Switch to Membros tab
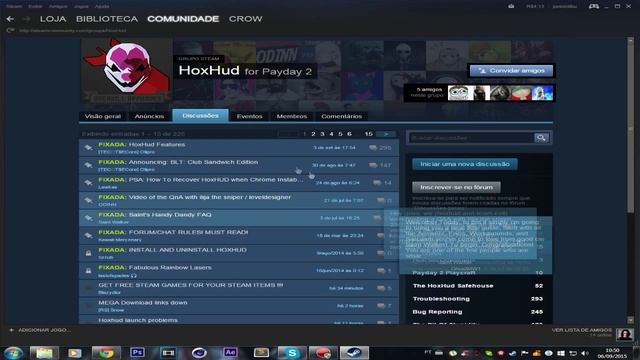The image size is (640, 360). pos(292,116)
